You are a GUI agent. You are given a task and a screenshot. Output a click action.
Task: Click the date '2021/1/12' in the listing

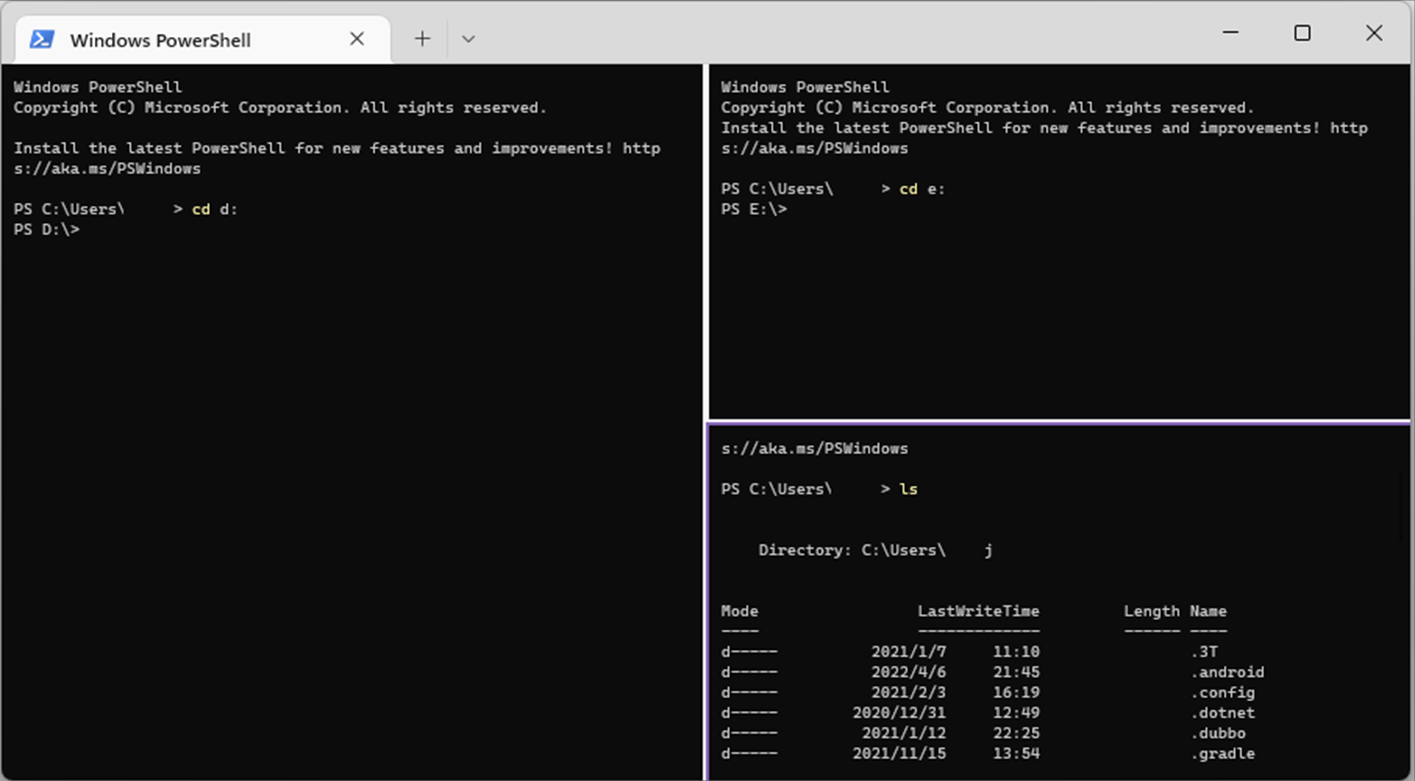[904, 733]
